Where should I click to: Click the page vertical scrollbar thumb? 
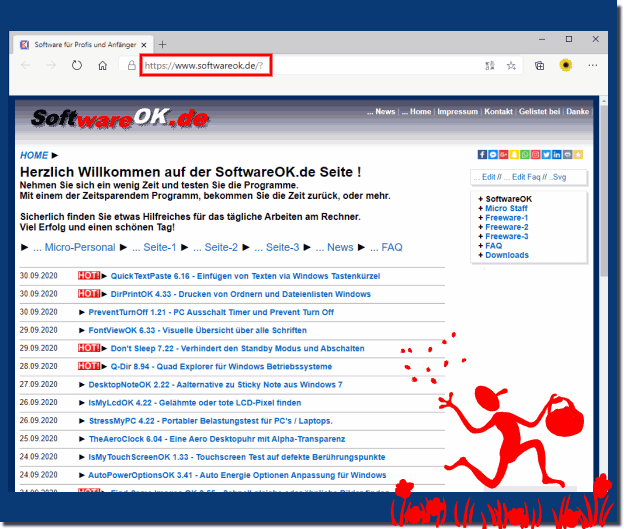(x=604, y=191)
